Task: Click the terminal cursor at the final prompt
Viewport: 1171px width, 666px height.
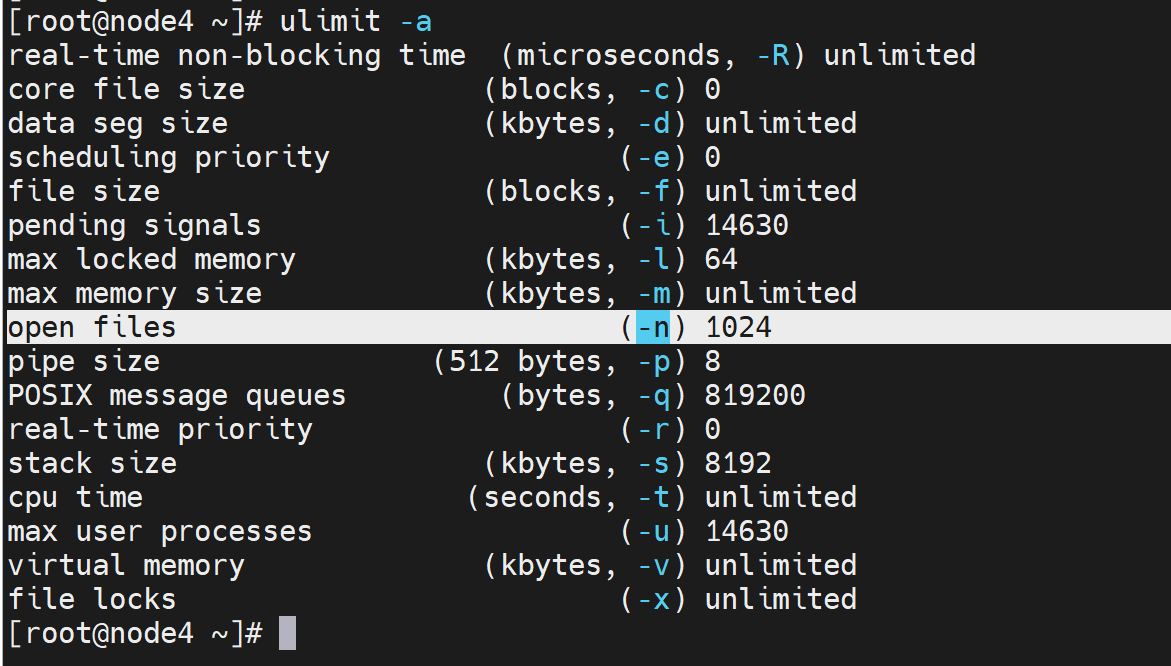Action: 287,633
